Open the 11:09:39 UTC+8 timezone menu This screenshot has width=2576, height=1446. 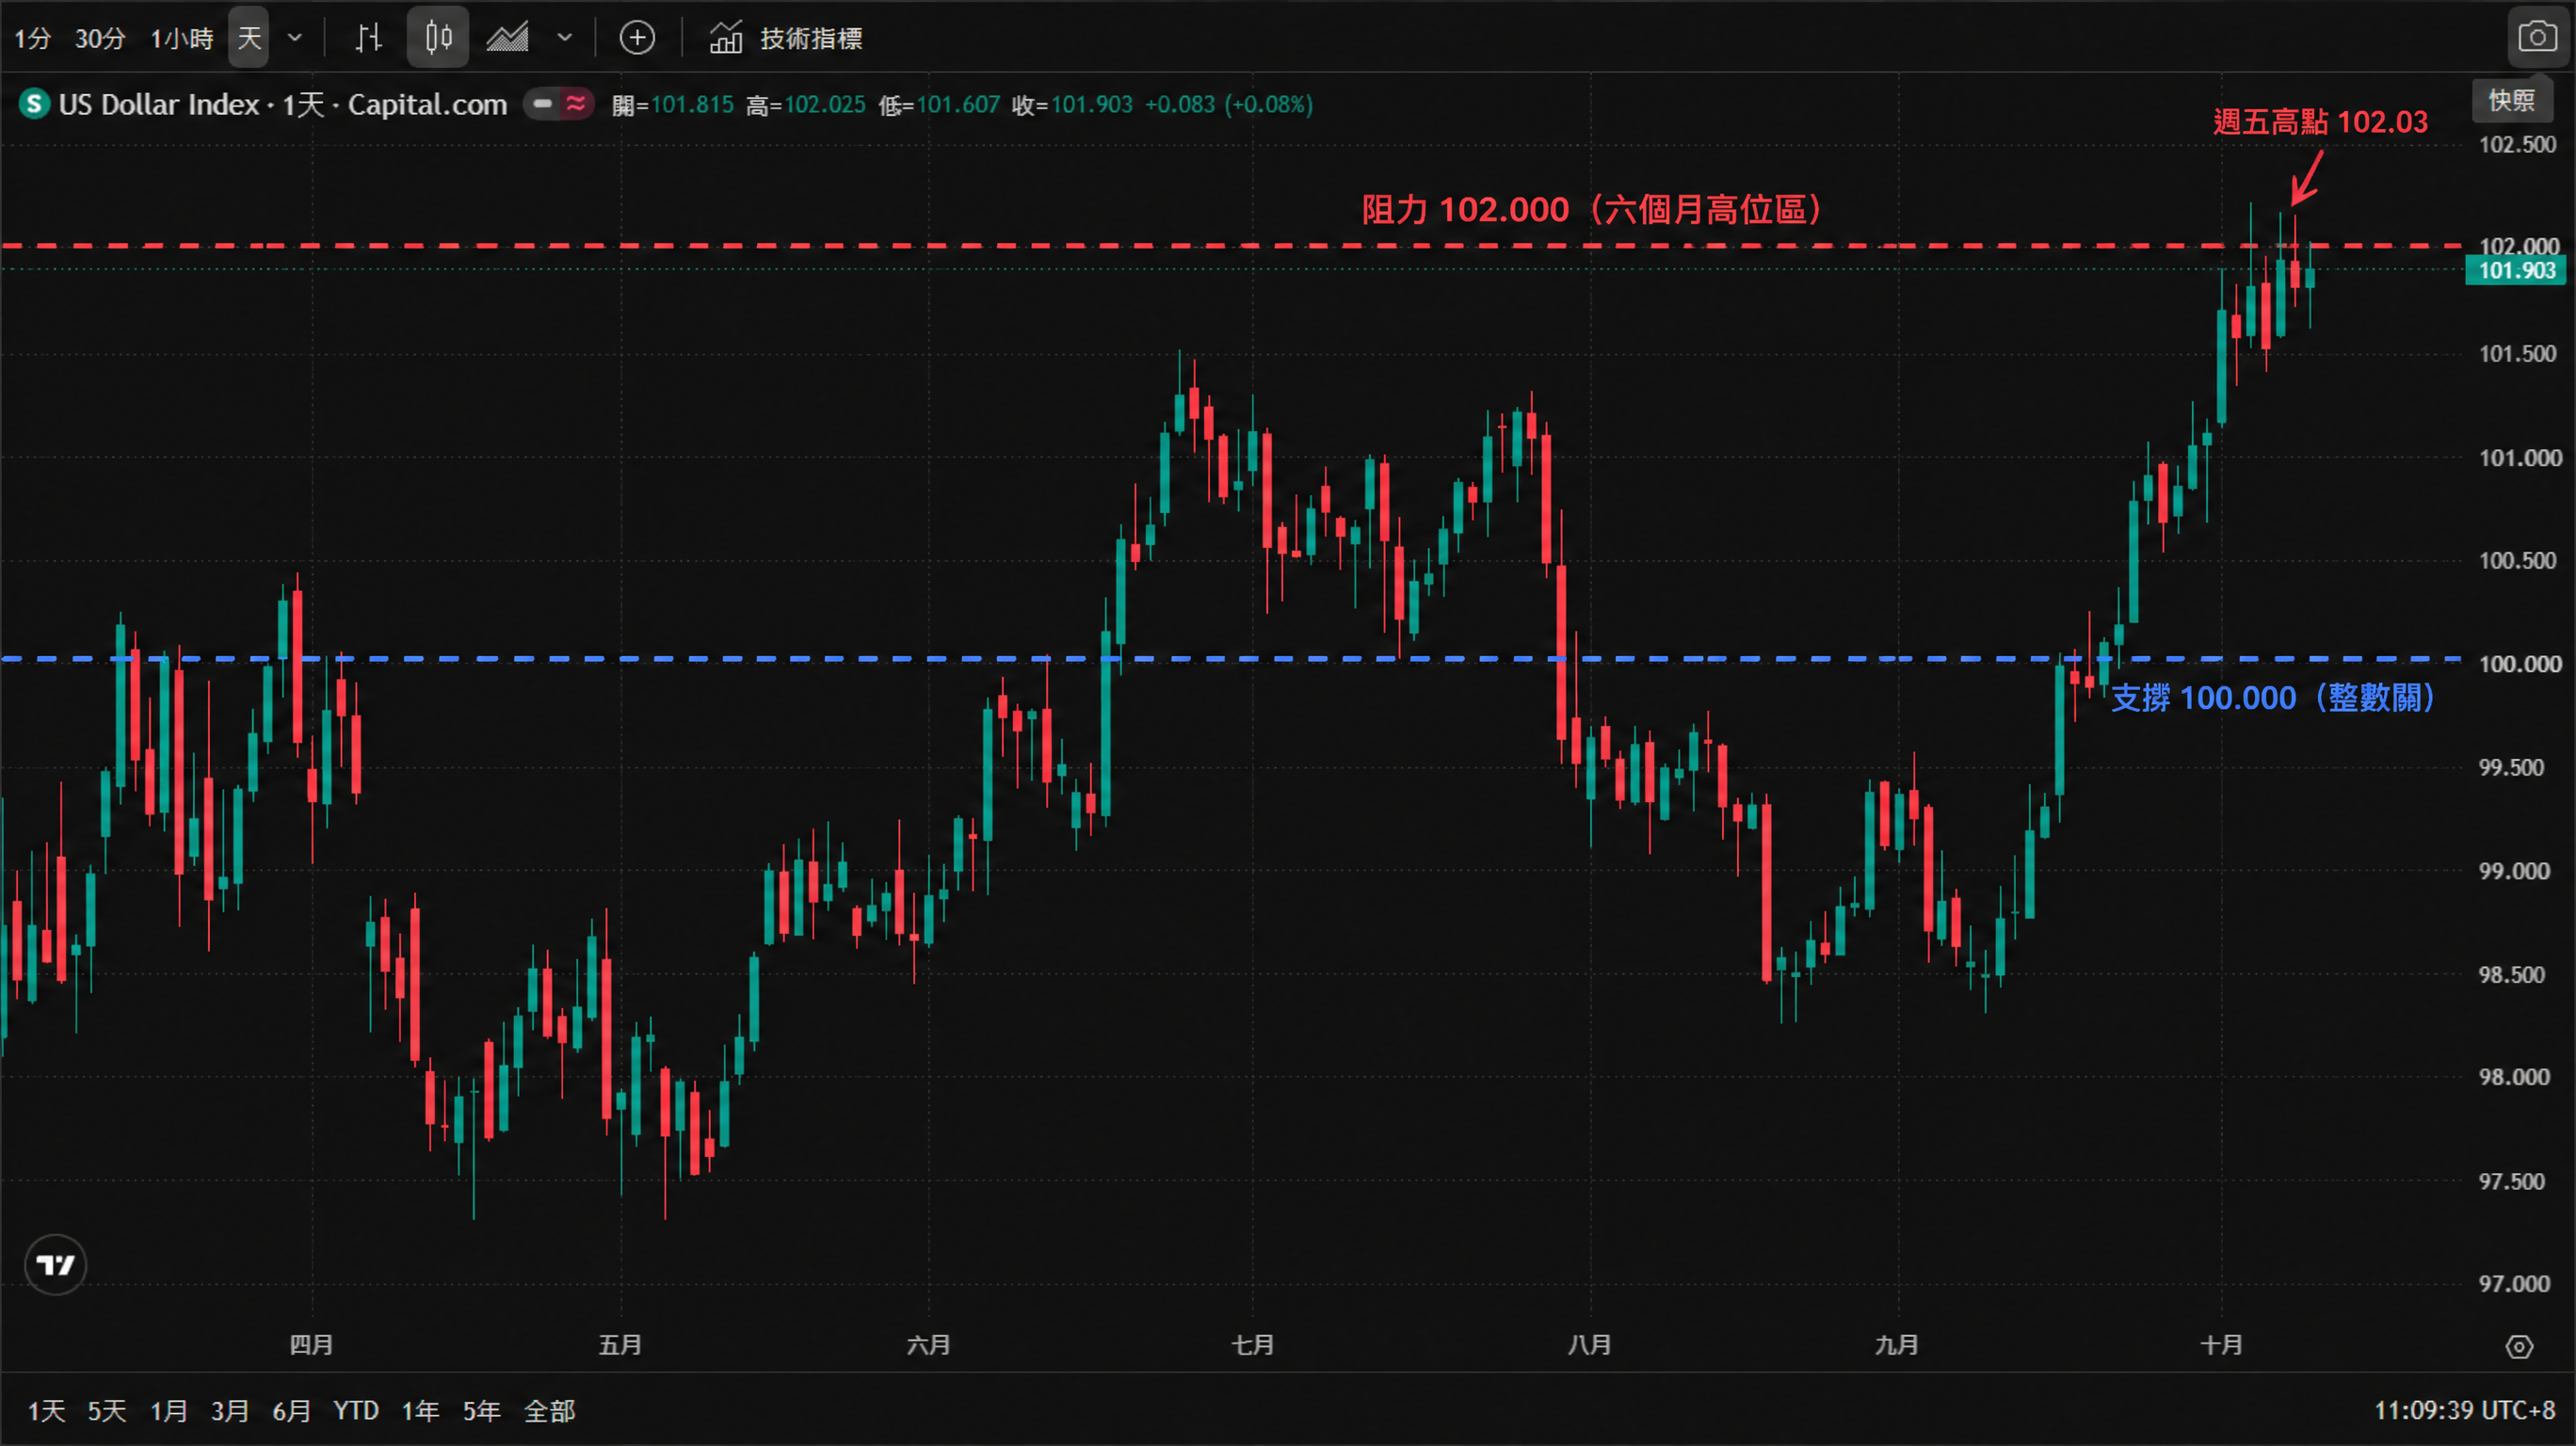click(2464, 1411)
